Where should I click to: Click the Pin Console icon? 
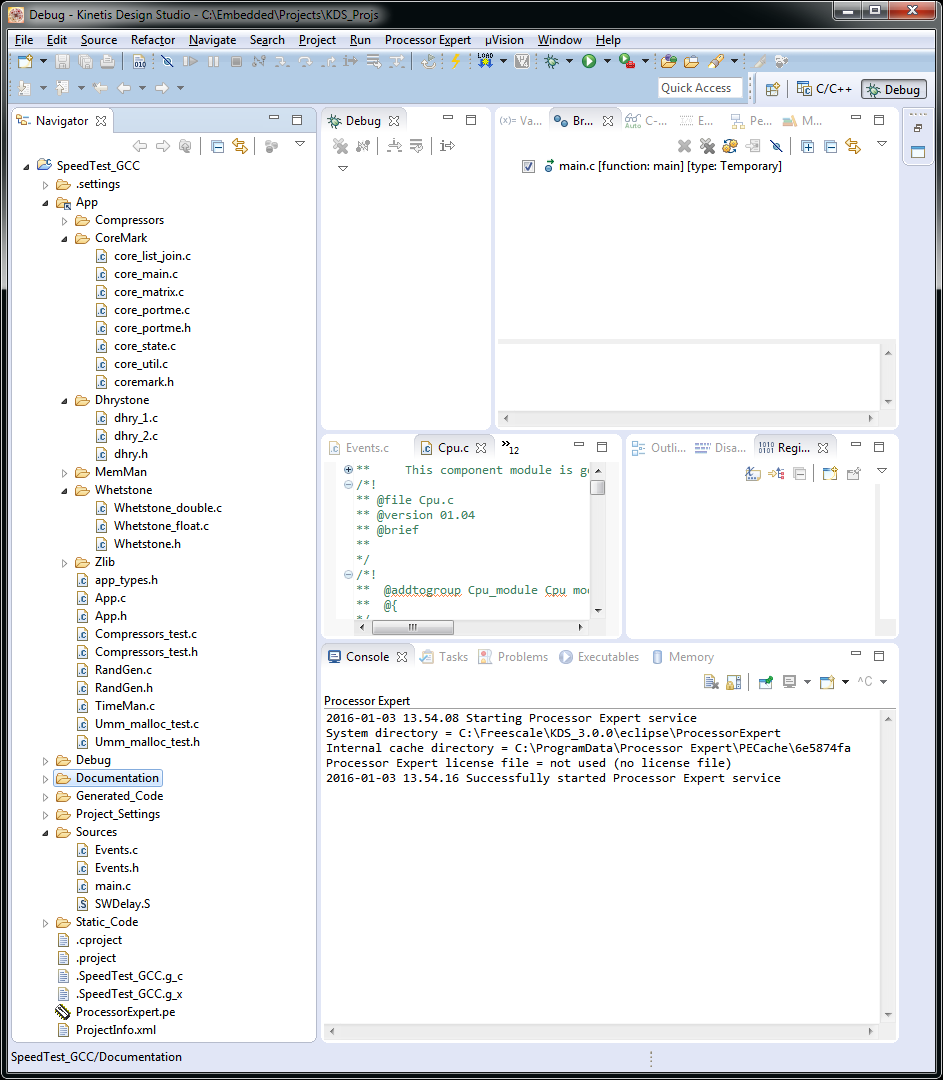tap(765, 682)
